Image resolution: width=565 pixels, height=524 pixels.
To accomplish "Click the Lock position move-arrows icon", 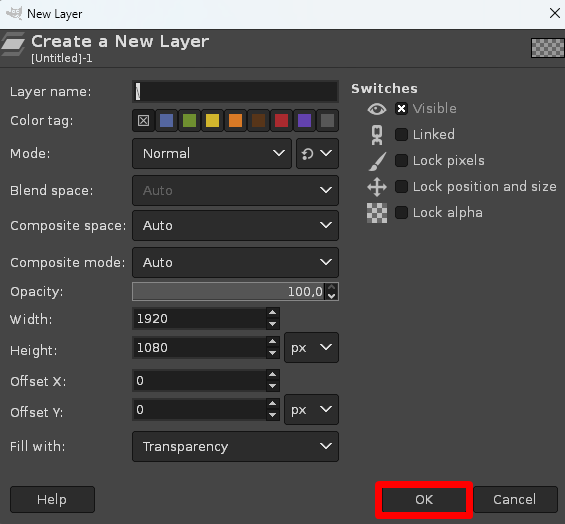I will tap(377, 187).
